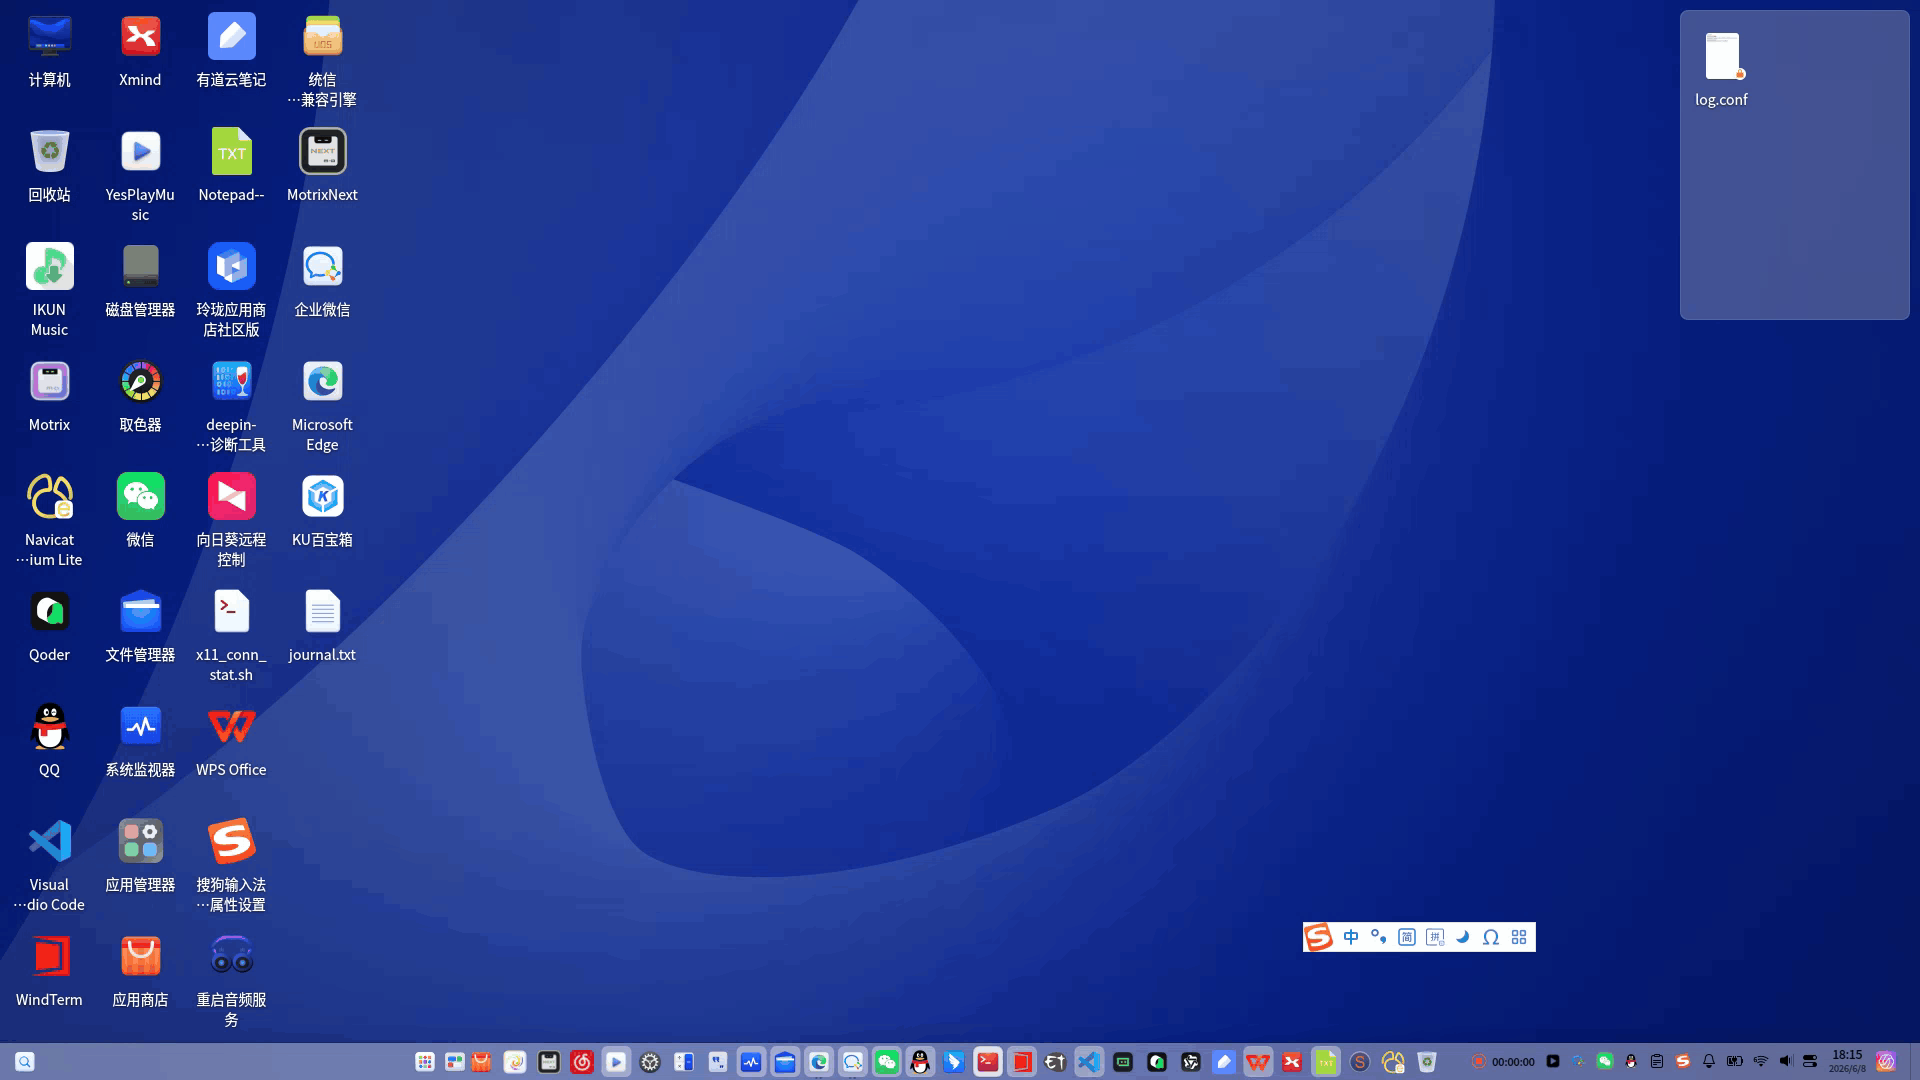Image resolution: width=1920 pixels, height=1080 pixels.
Task: Open 拼 input method switcher in Sogou bar
Action: 1435,937
